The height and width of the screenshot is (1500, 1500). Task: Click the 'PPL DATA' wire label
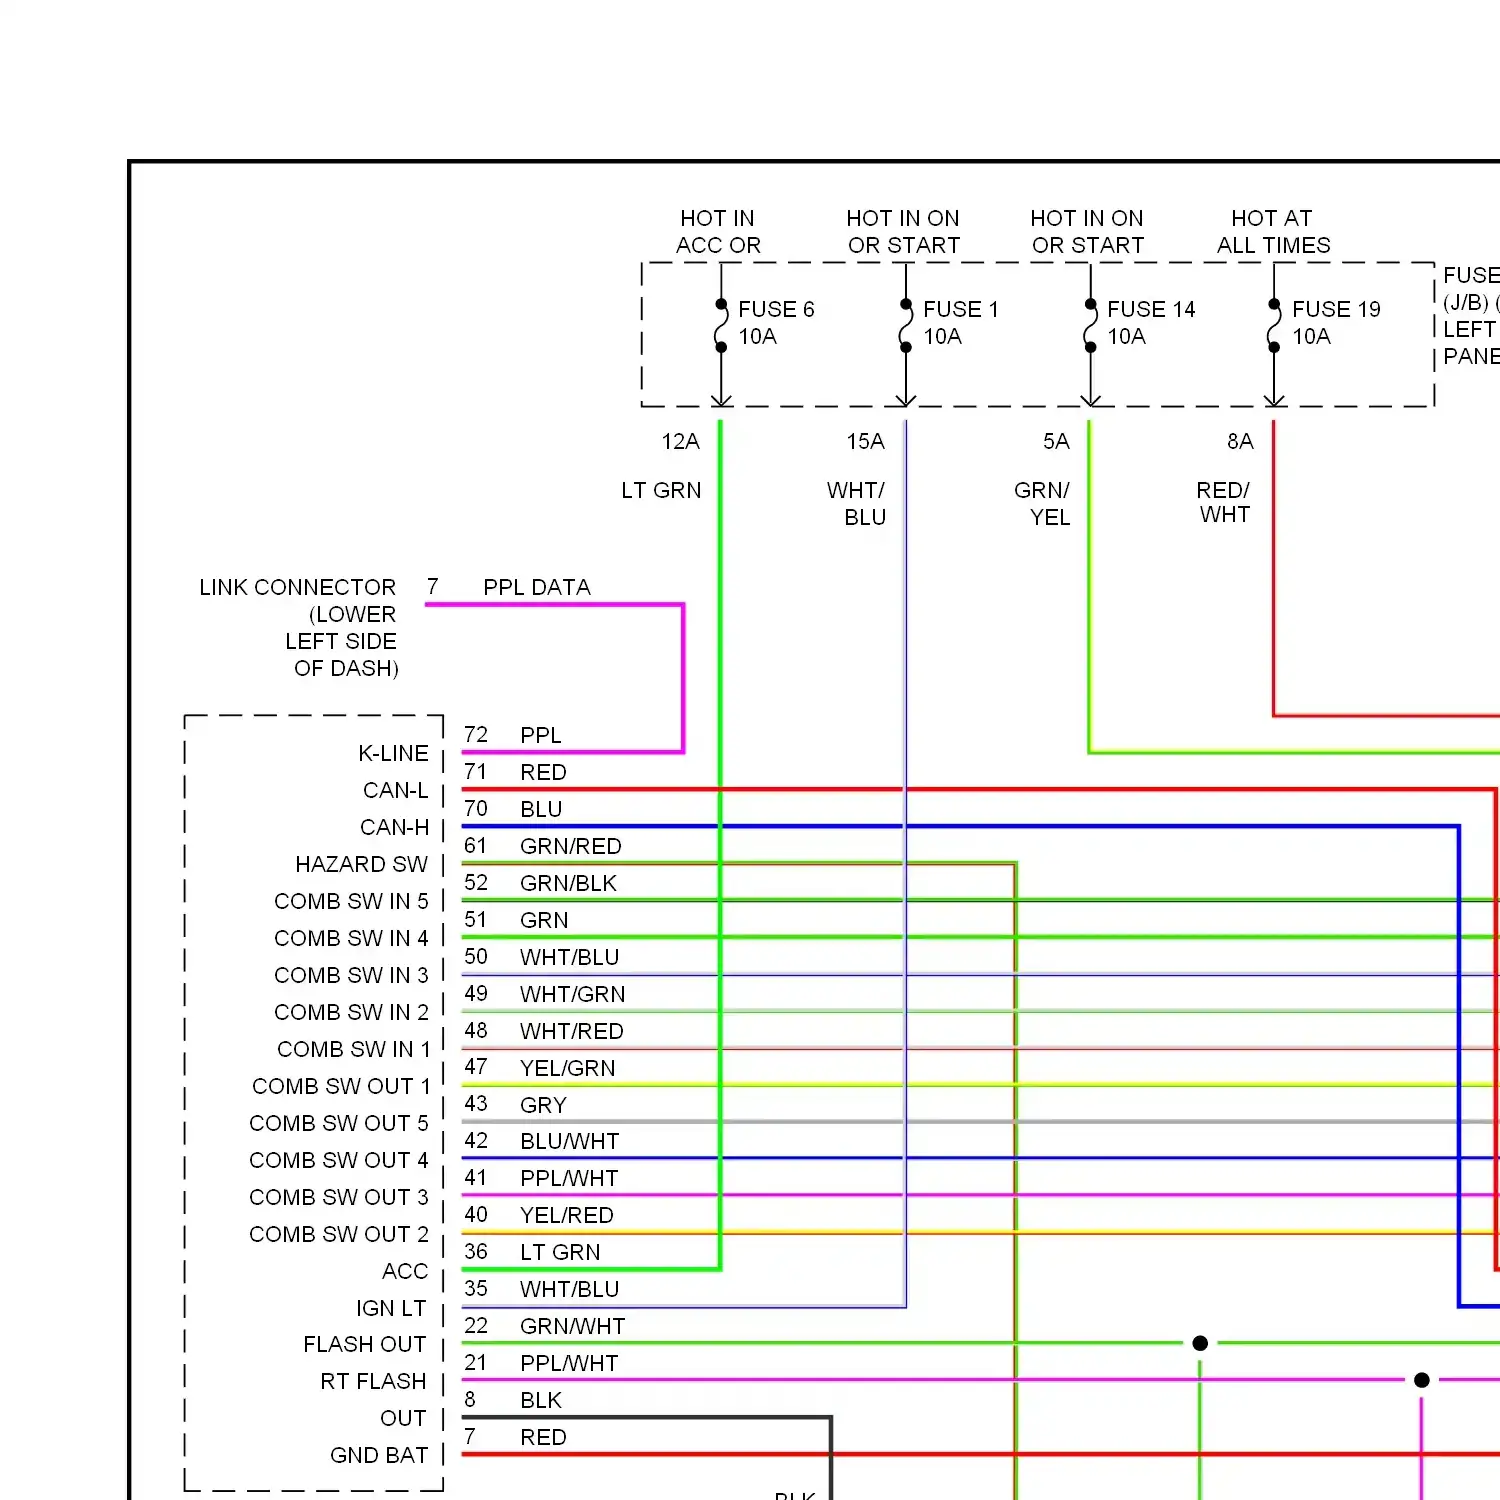click(x=537, y=587)
